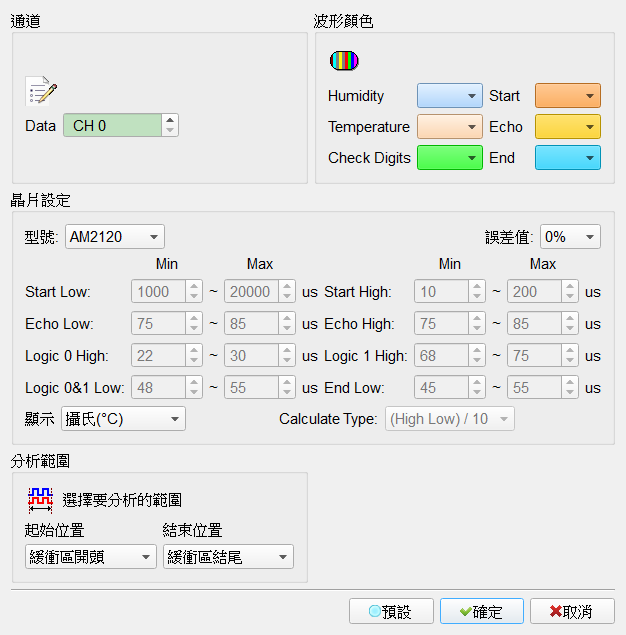Viewport: 626px width, 635px height.
Task: Click the Echo High Max stepper arrows
Action: [570, 323]
